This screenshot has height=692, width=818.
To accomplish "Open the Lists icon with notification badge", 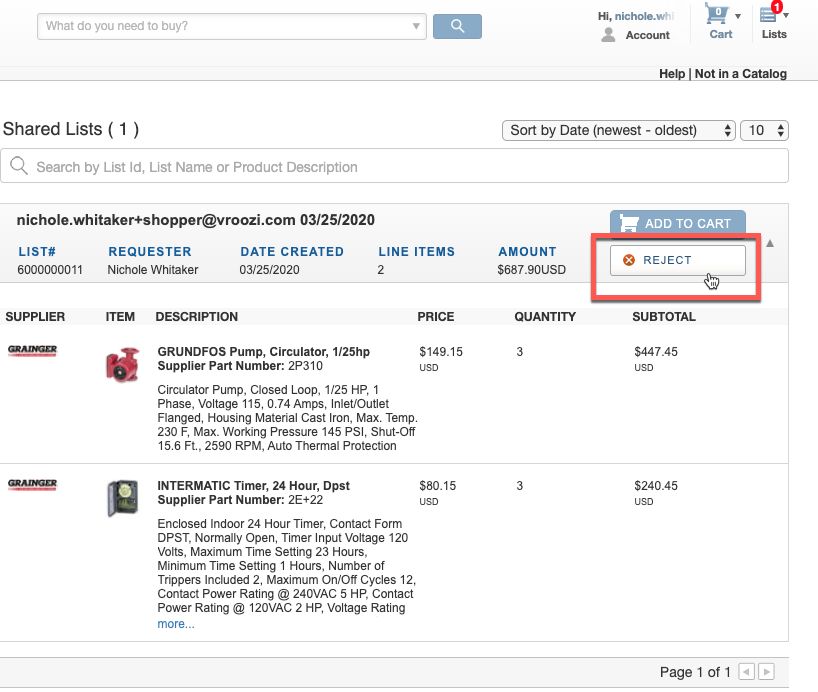I will point(769,14).
